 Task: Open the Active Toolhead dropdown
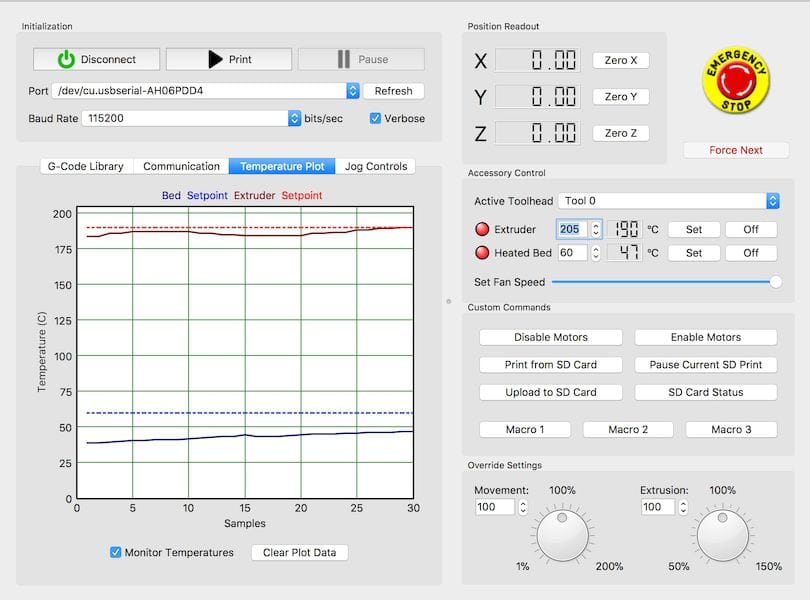(772, 201)
